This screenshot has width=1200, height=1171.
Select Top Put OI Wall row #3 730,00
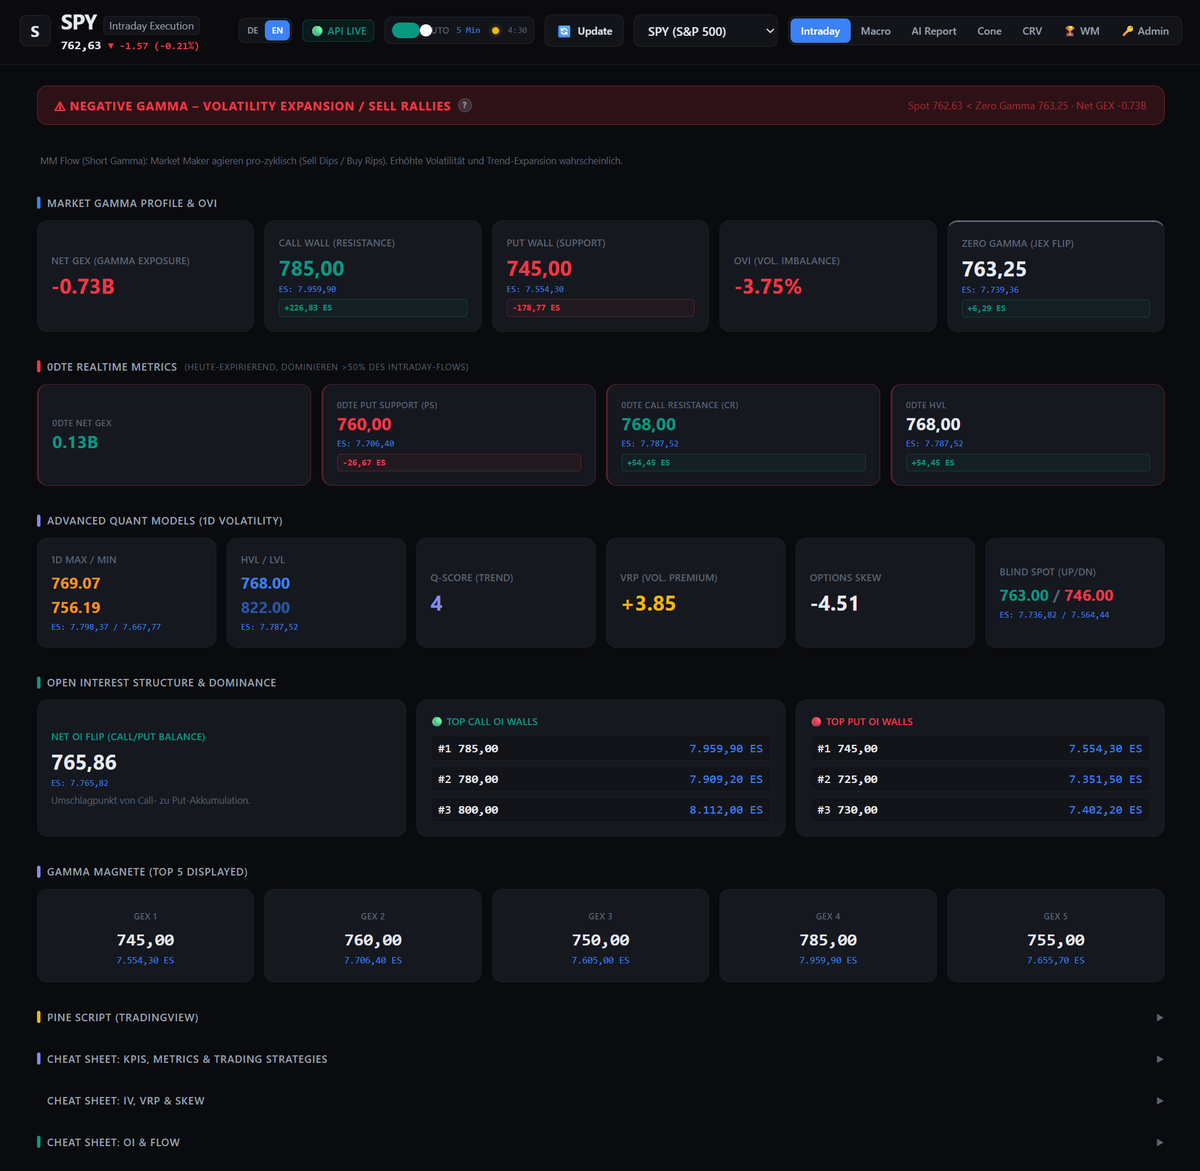click(x=980, y=810)
